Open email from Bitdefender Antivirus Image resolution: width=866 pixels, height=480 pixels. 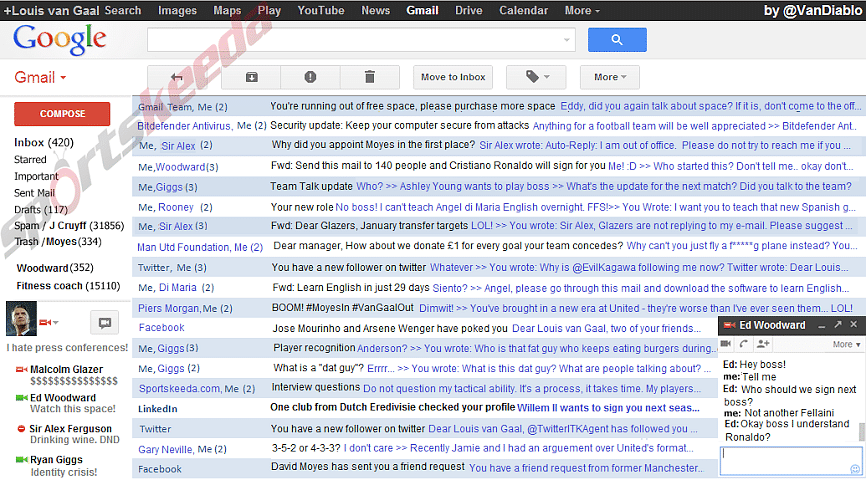pos(497,126)
